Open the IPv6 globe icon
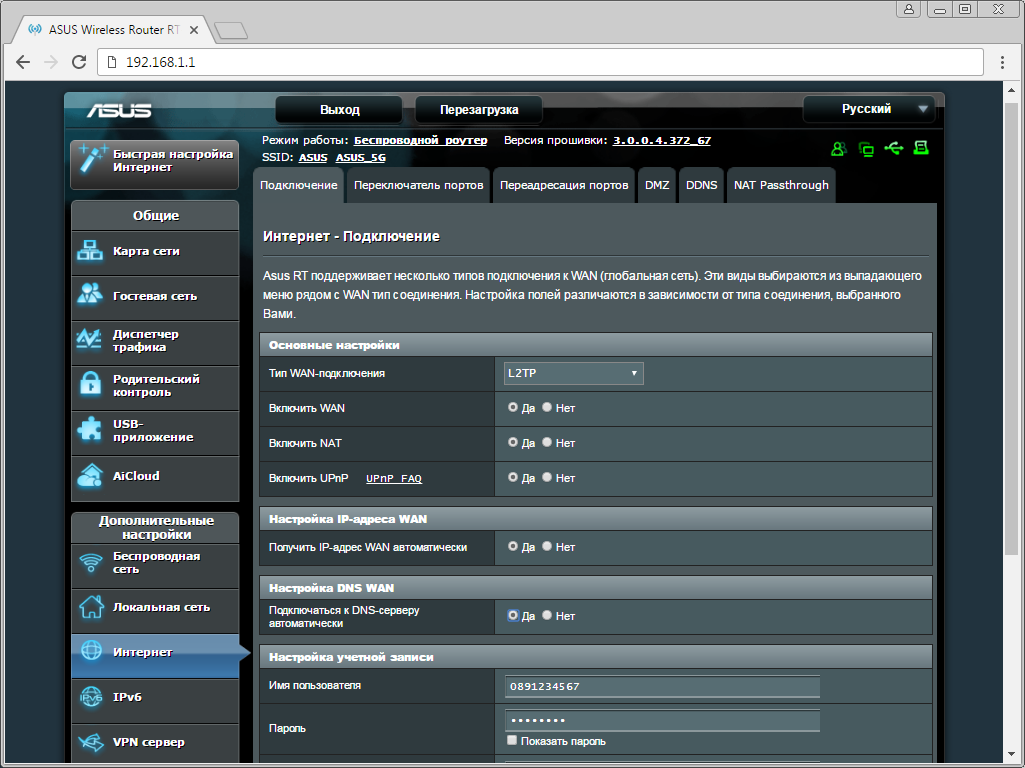The height and width of the screenshot is (768, 1025). click(x=91, y=697)
